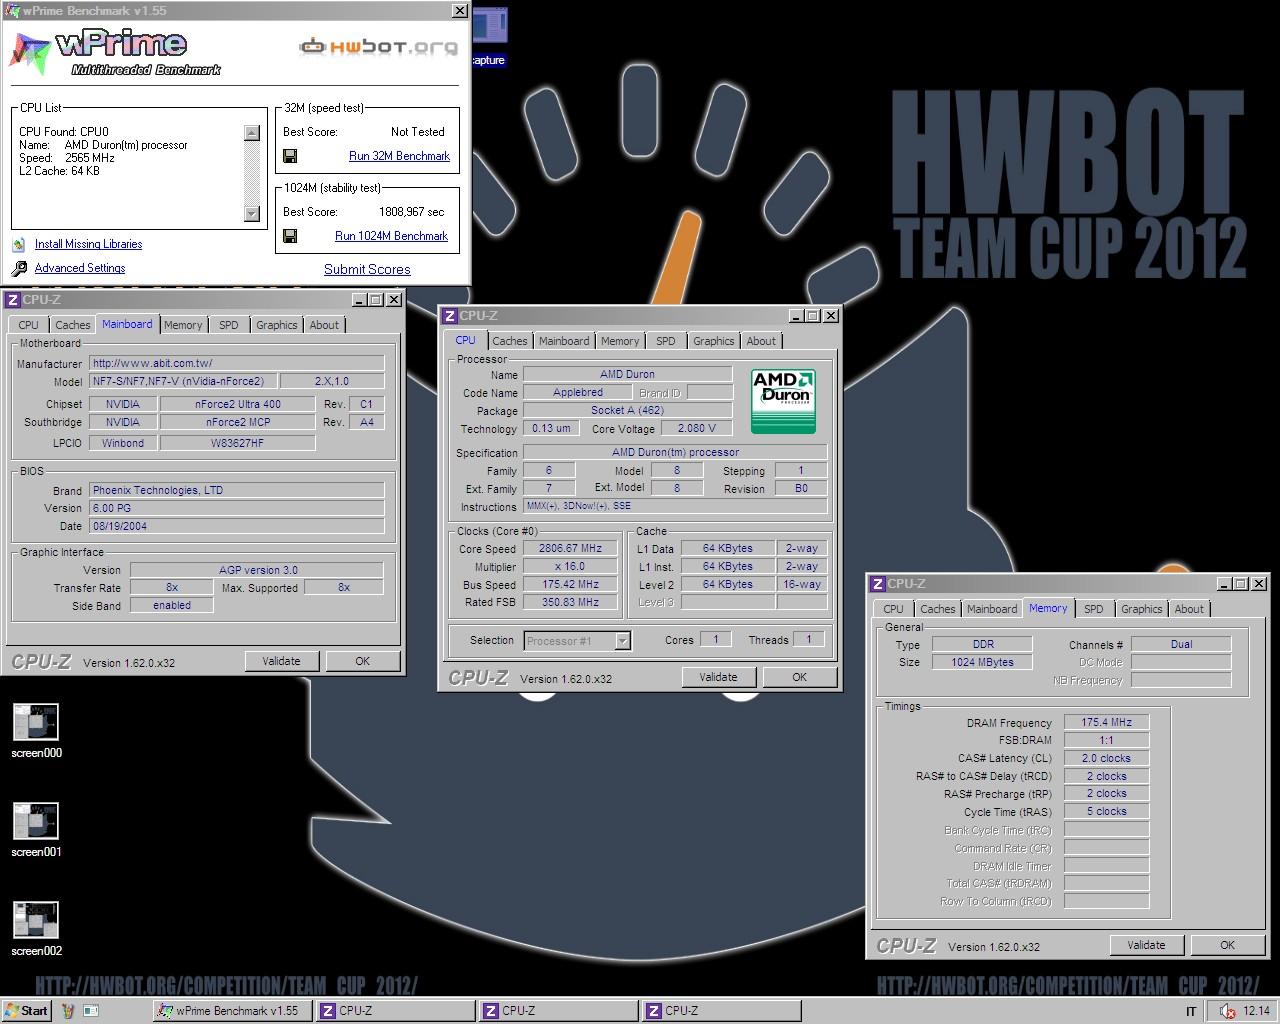Open Memory tab in CPU window
The width and height of the screenshot is (1280, 1024).
click(620, 341)
